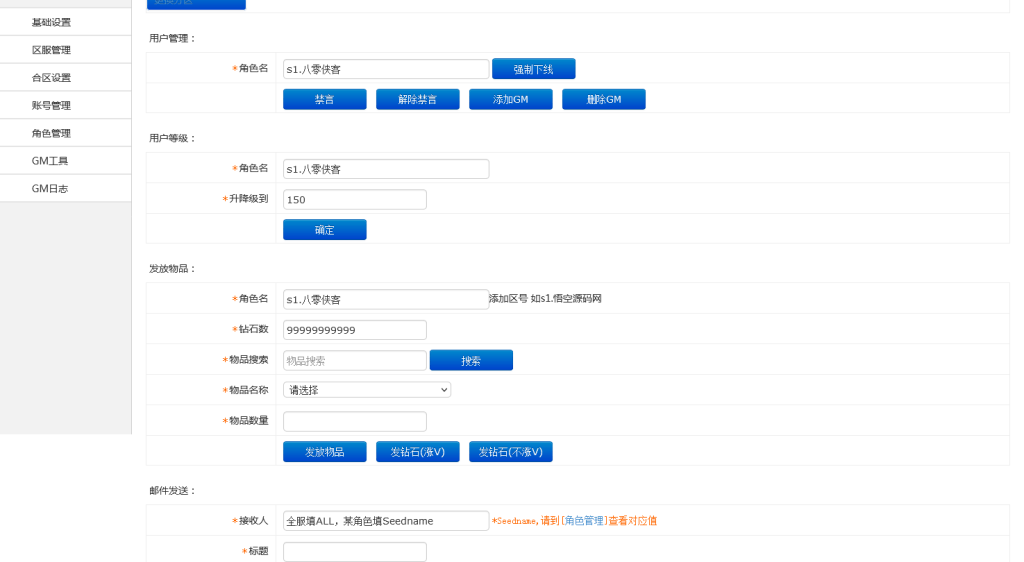Open the [角色管理] link in Seedname hint
This screenshot has width=1024, height=562.
(x=584, y=521)
